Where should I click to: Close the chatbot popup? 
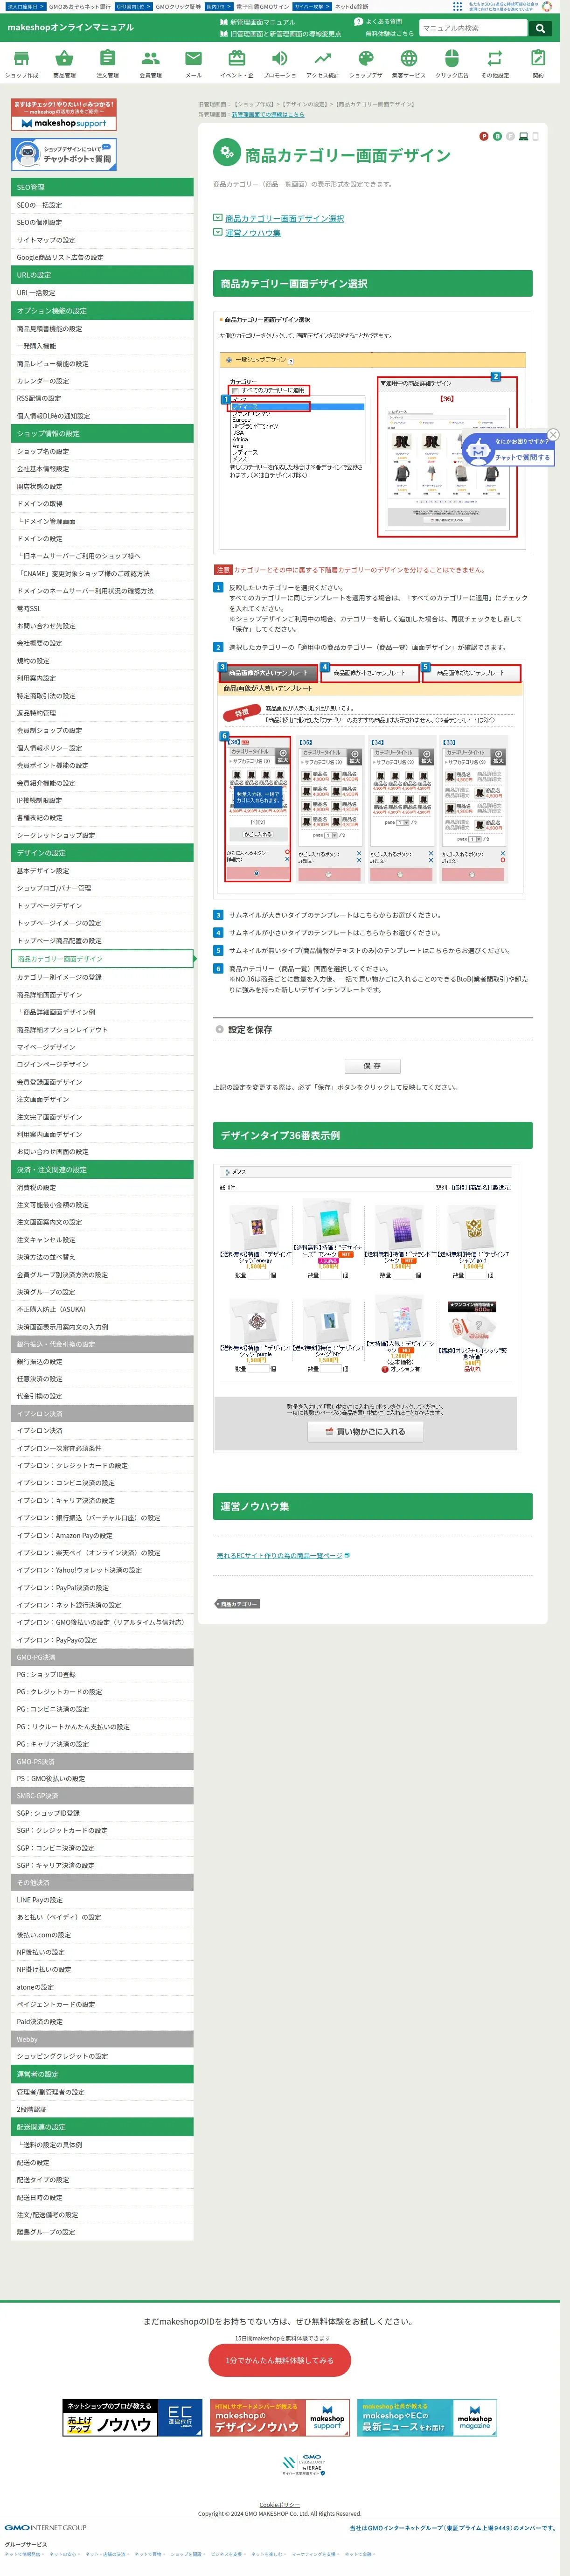(x=553, y=434)
